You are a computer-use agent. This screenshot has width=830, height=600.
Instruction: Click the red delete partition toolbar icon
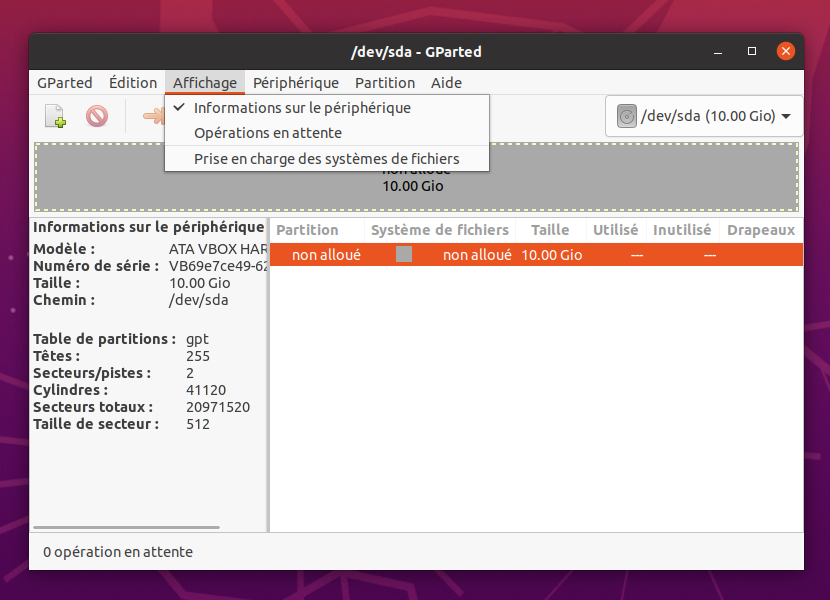click(x=97, y=116)
